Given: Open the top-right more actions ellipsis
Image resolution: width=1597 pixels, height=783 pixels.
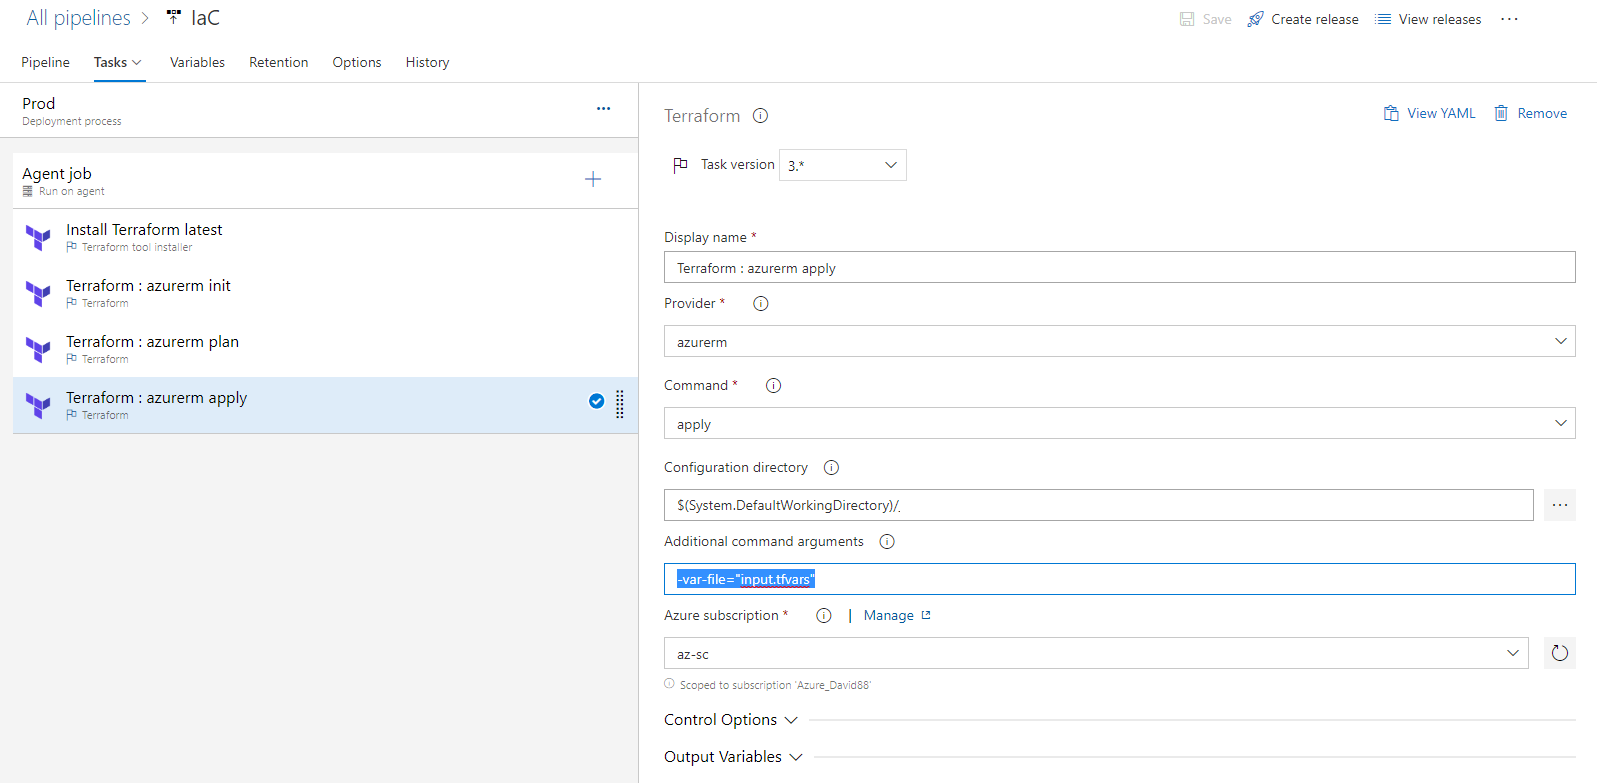Looking at the screenshot, I should 1509,19.
